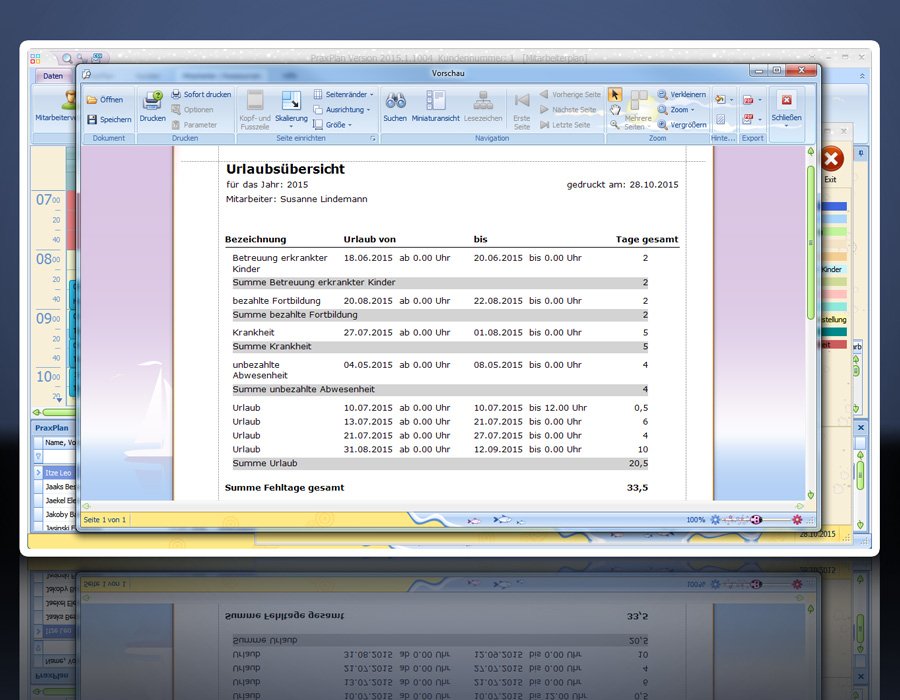Open the Seitenränder dropdown
The image size is (900, 700).
click(x=343, y=94)
